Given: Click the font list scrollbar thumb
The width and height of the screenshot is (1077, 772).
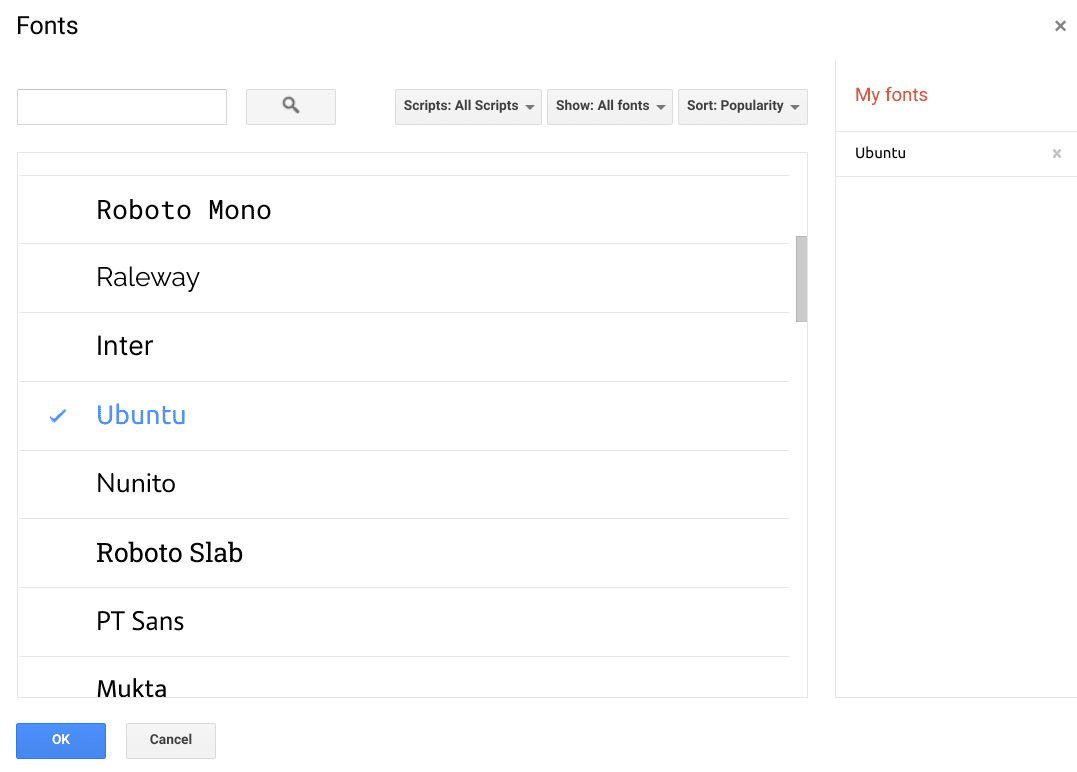Looking at the screenshot, I should point(801,279).
